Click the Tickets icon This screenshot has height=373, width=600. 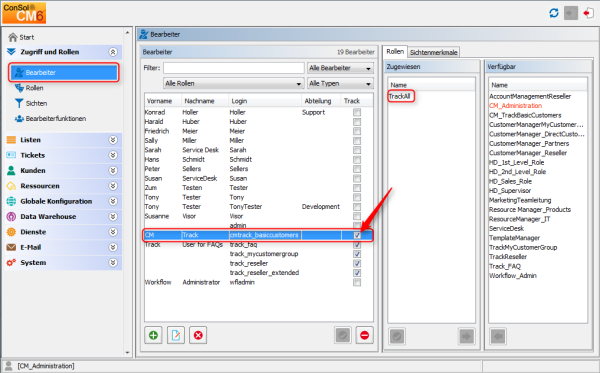[x=11, y=155]
